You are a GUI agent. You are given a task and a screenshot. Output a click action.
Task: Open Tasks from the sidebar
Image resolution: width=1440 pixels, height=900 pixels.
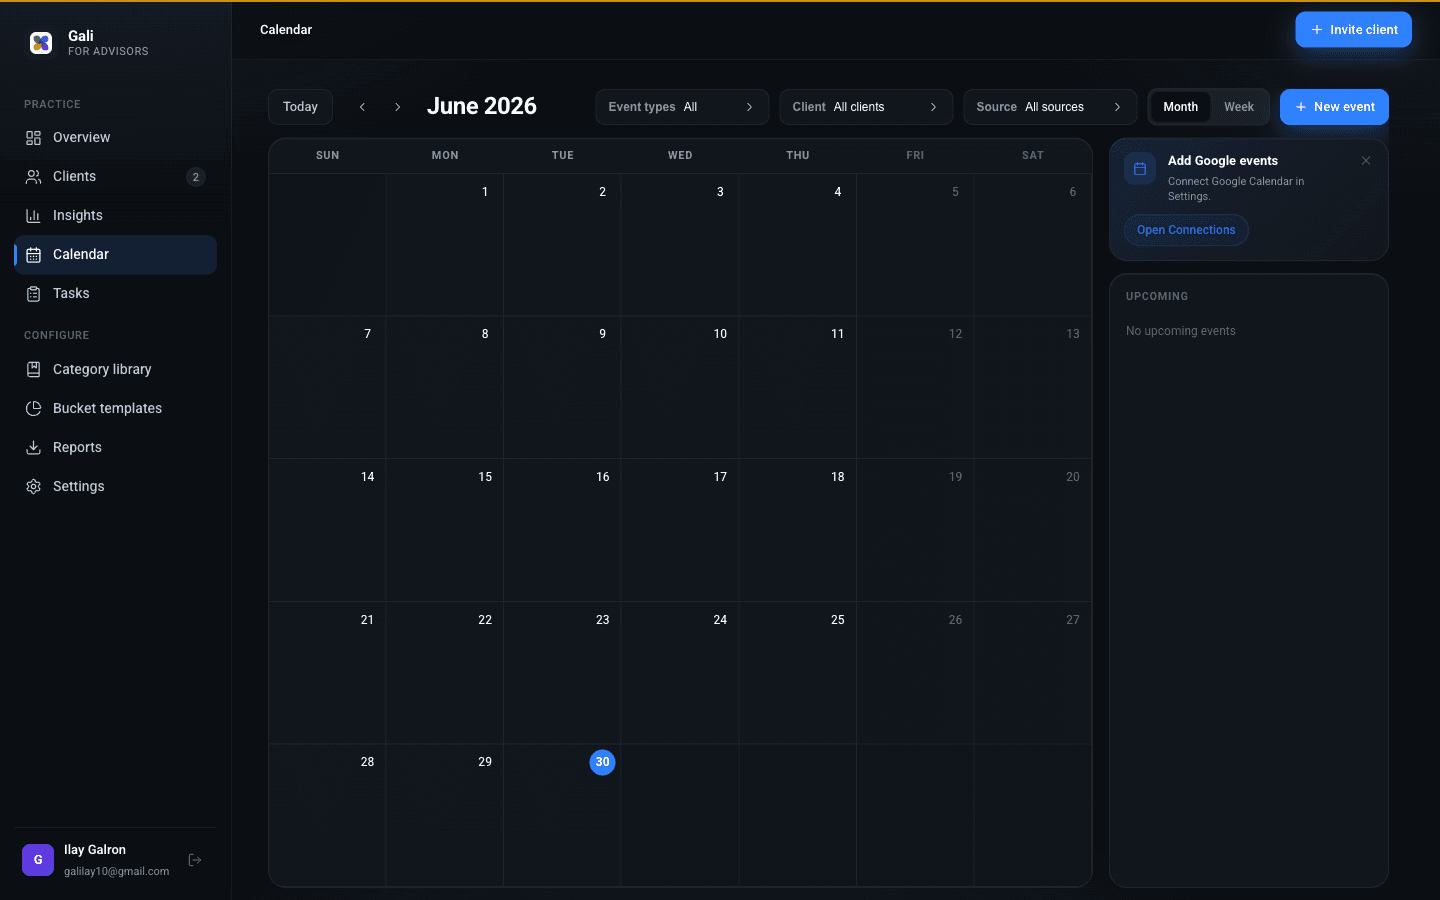[115, 293]
